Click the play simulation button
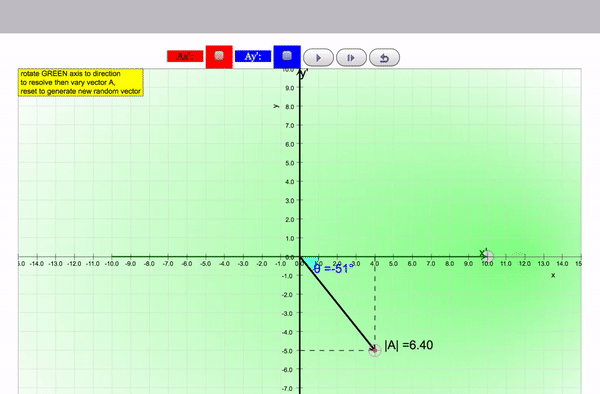 click(x=318, y=58)
